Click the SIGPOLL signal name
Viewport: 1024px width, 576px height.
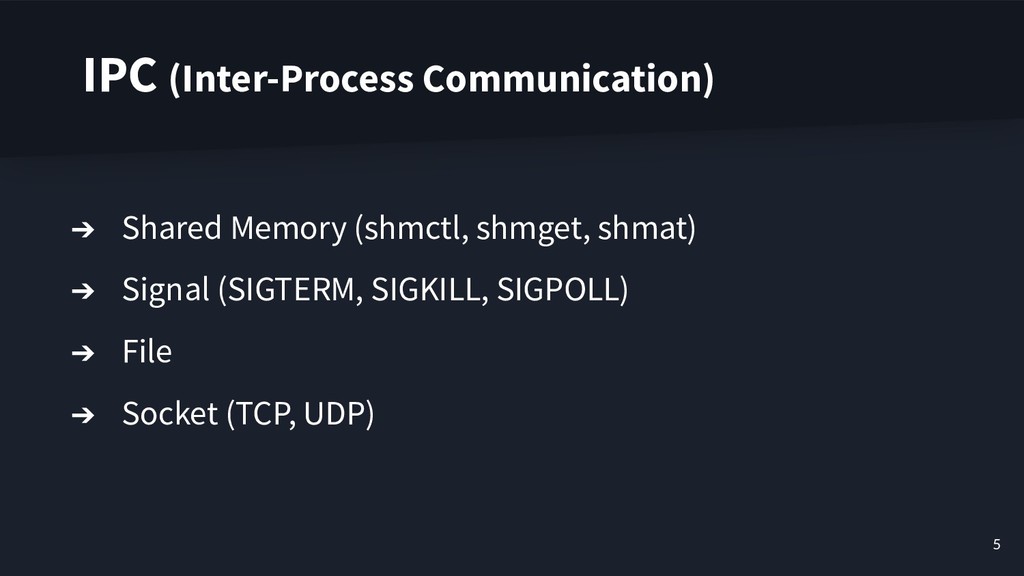click(x=558, y=289)
